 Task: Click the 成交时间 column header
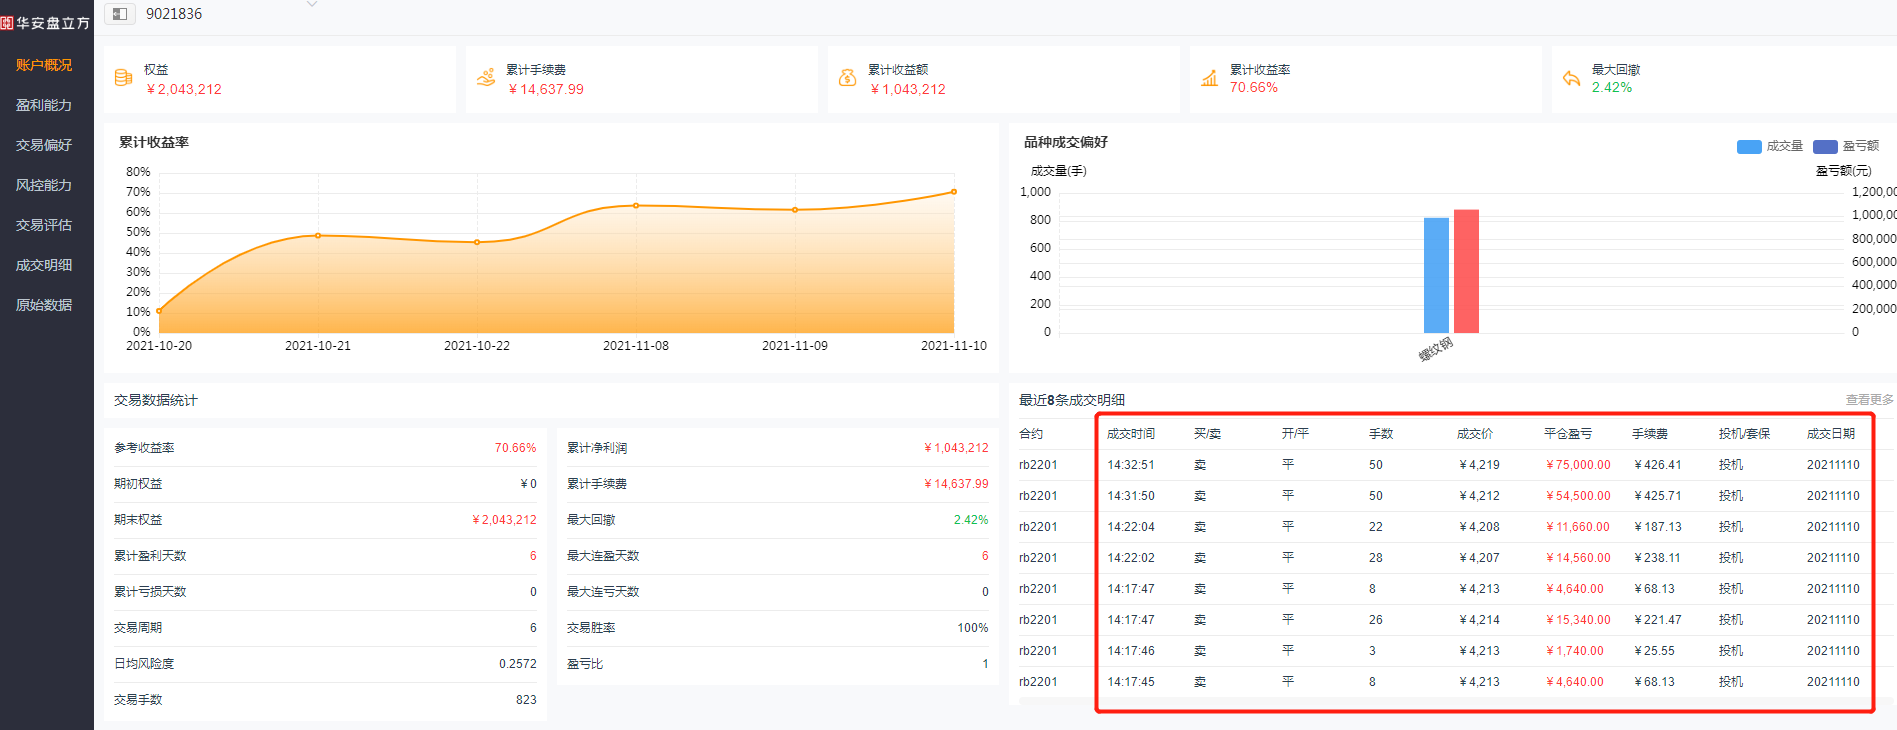click(x=1131, y=434)
